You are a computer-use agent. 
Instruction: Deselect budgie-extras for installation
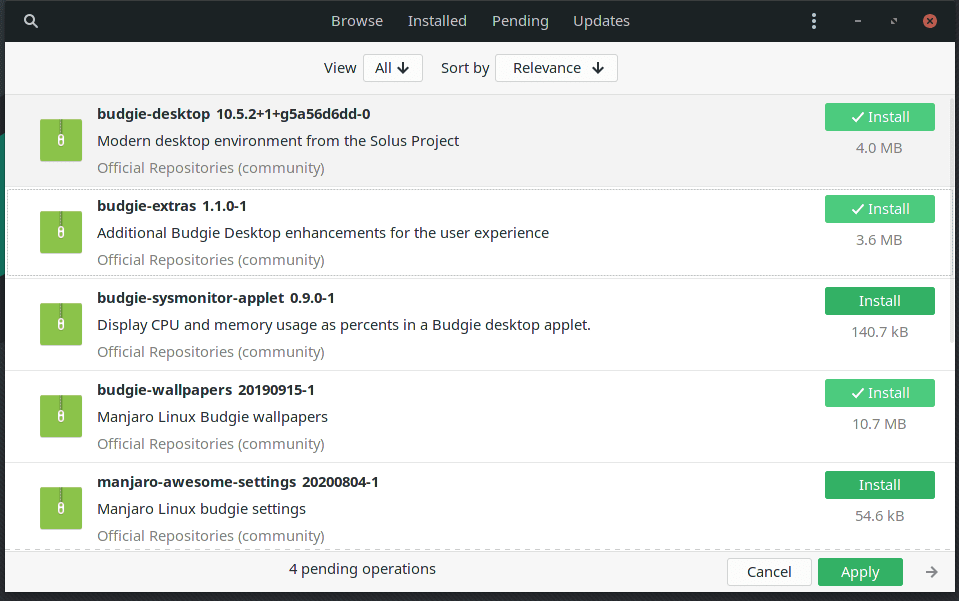coord(879,209)
